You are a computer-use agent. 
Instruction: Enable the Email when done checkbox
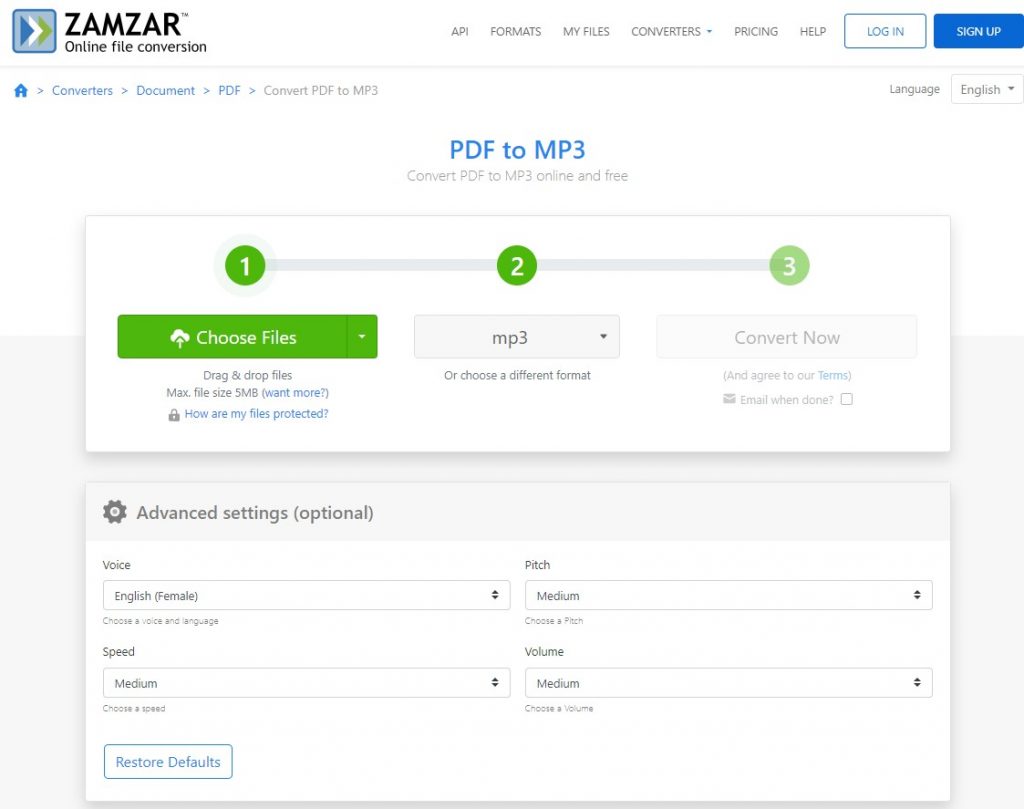(847, 399)
